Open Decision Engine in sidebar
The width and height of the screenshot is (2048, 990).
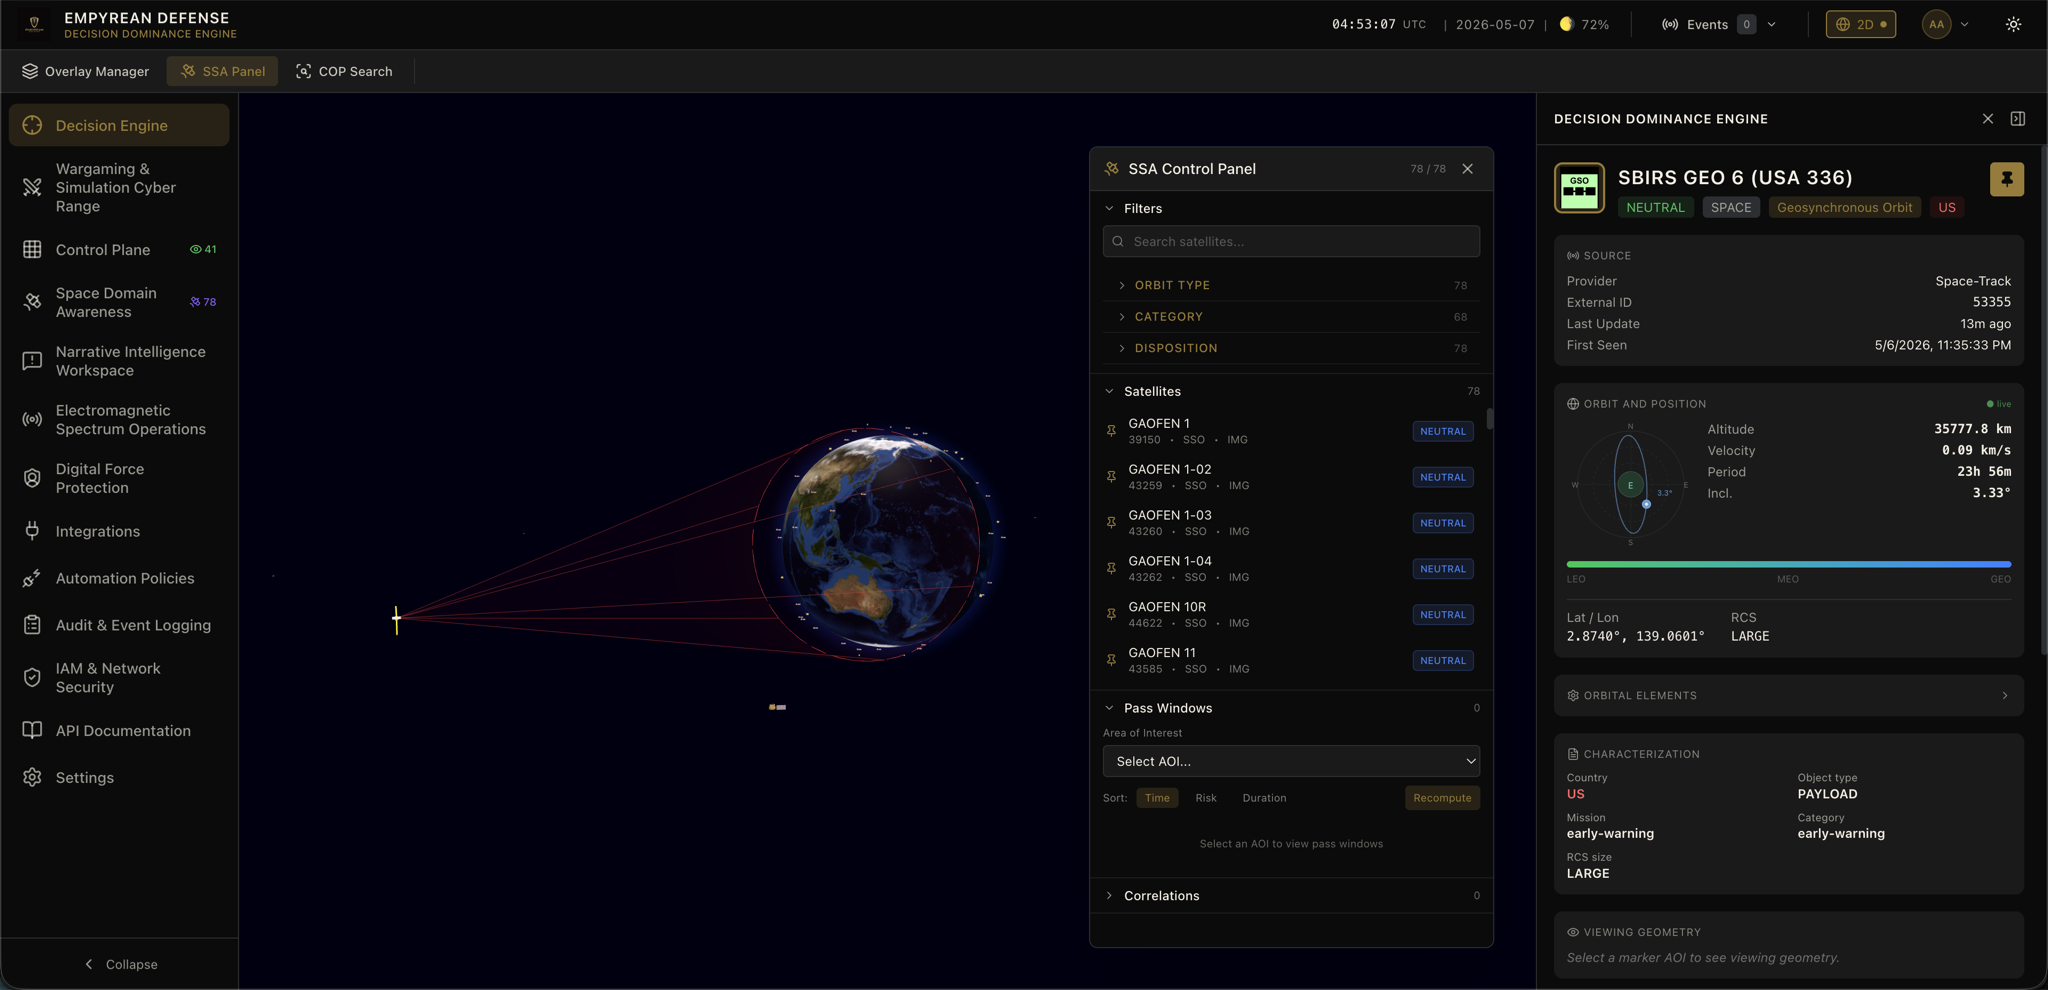pyautogui.click(x=119, y=125)
